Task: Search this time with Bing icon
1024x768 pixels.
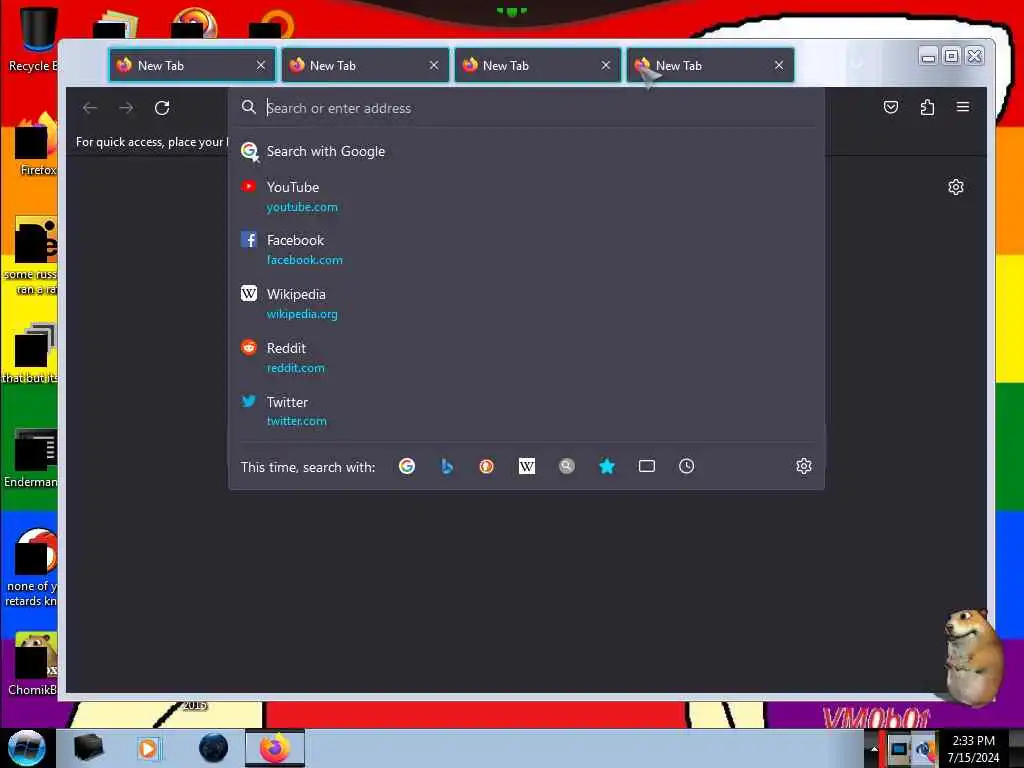Action: coord(447,466)
